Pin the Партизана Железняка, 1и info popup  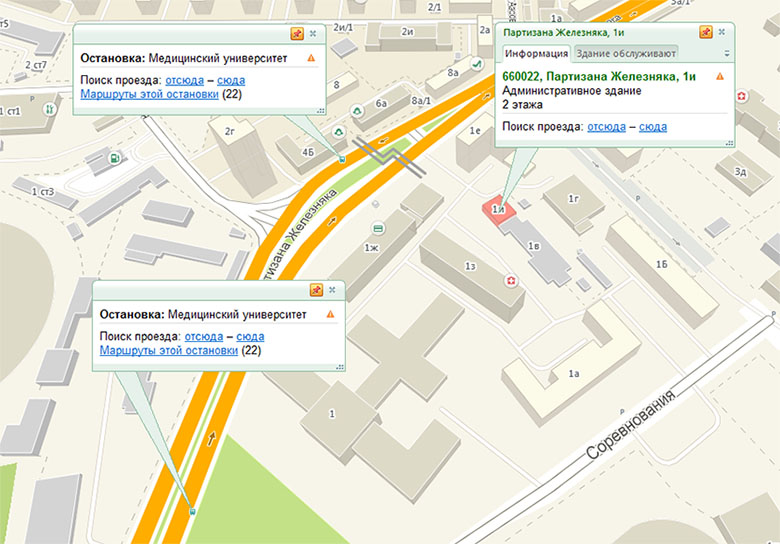pyautogui.click(x=706, y=33)
